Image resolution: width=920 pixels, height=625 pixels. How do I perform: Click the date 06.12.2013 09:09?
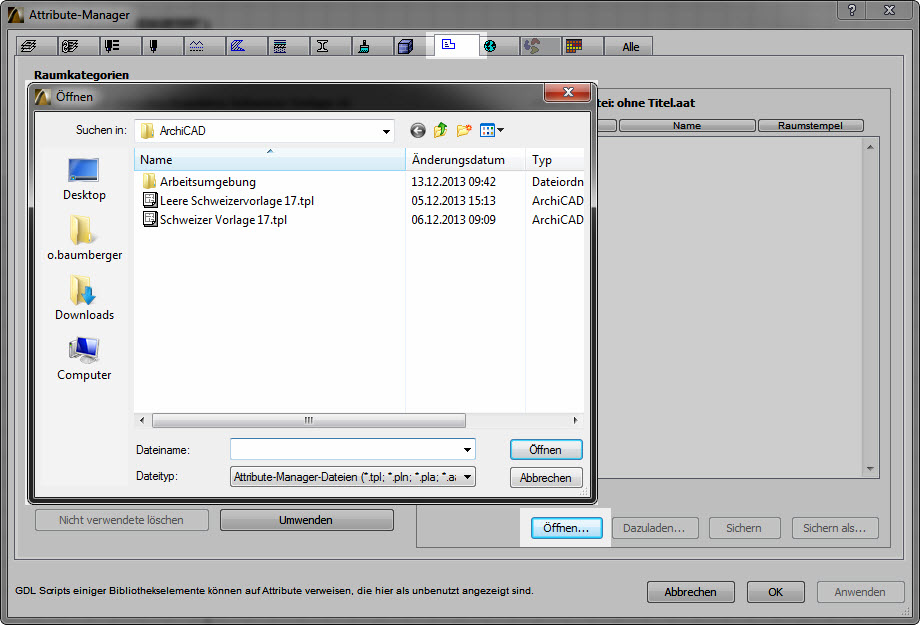454,219
